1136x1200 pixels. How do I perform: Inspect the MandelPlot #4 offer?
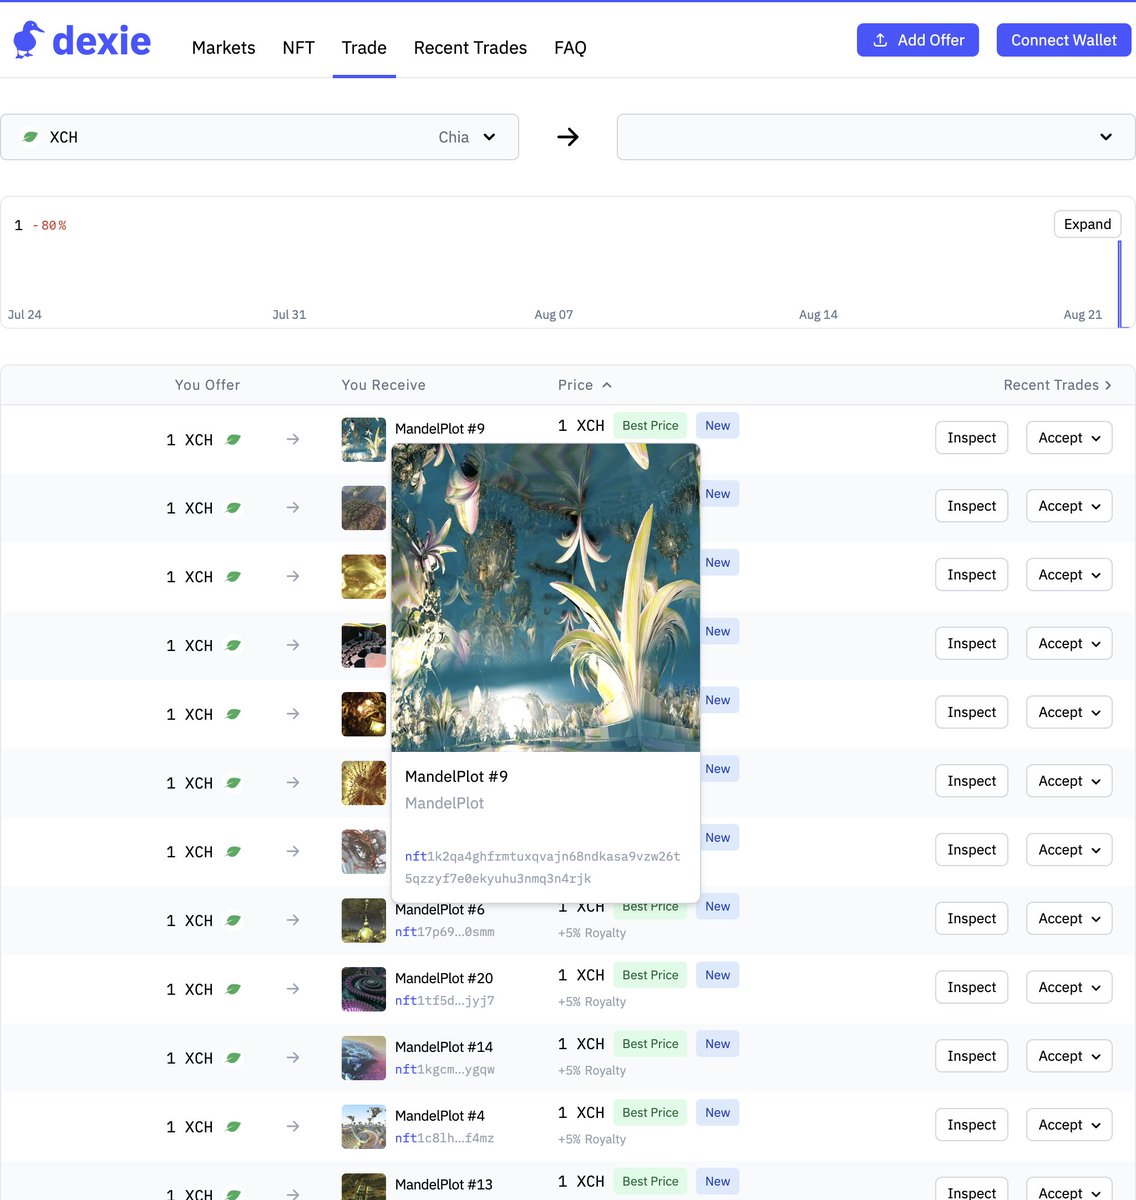tap(972, 1125)
